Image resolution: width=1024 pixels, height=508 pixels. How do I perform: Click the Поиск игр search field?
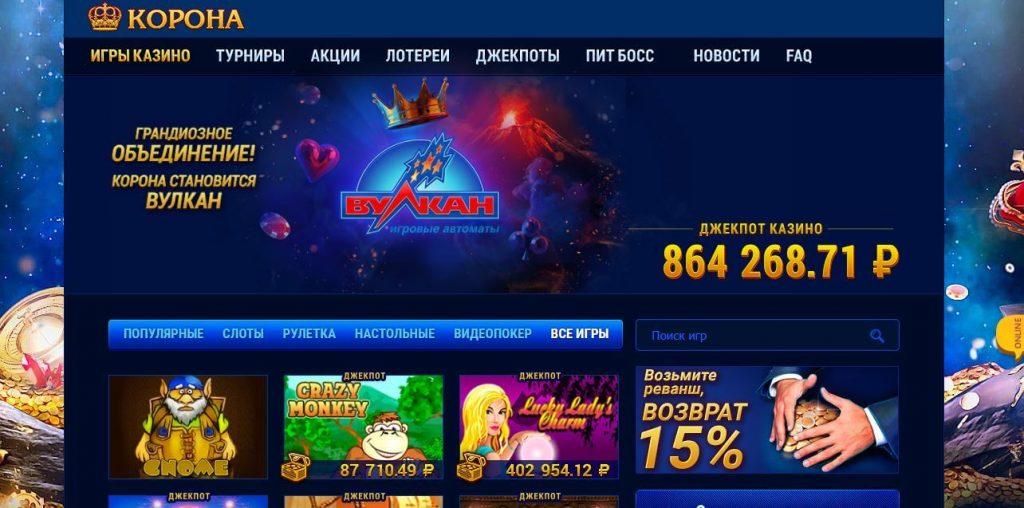[x=767, y=336]
